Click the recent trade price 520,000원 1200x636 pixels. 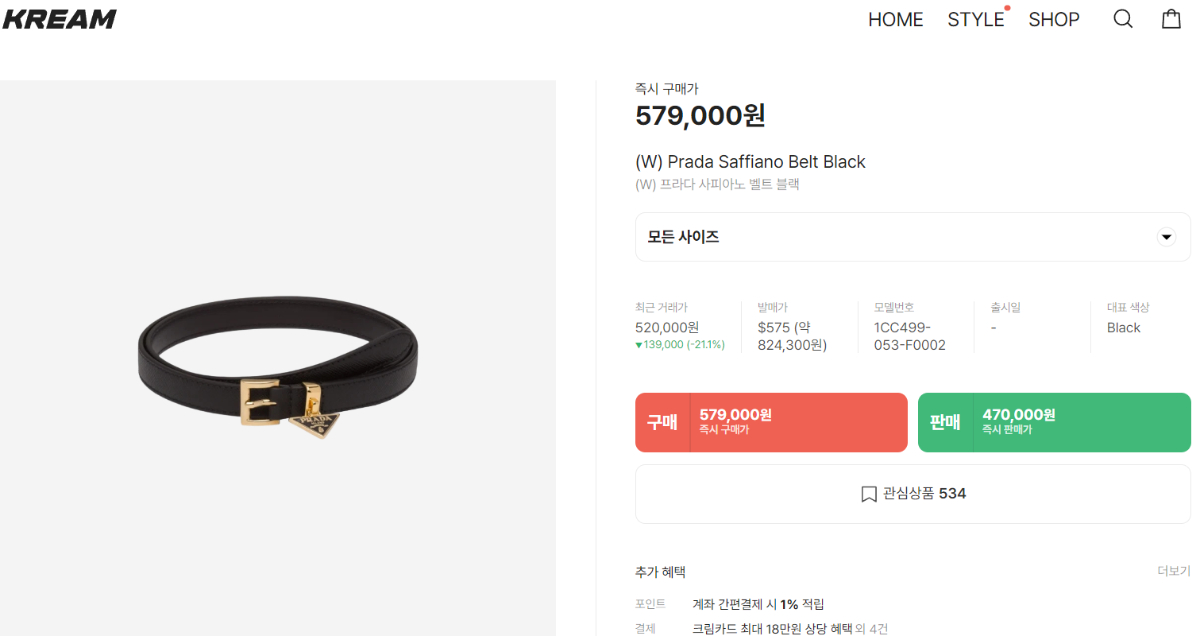[x=667, y=327]
